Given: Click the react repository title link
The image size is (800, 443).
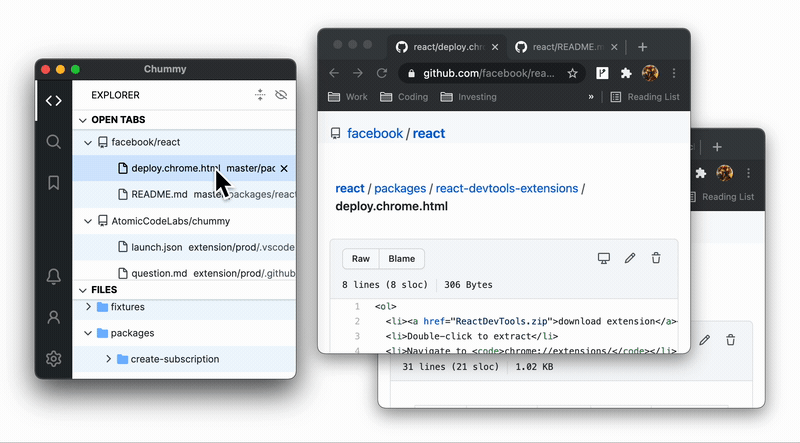Looking at the screenshot, I should 429,134.
